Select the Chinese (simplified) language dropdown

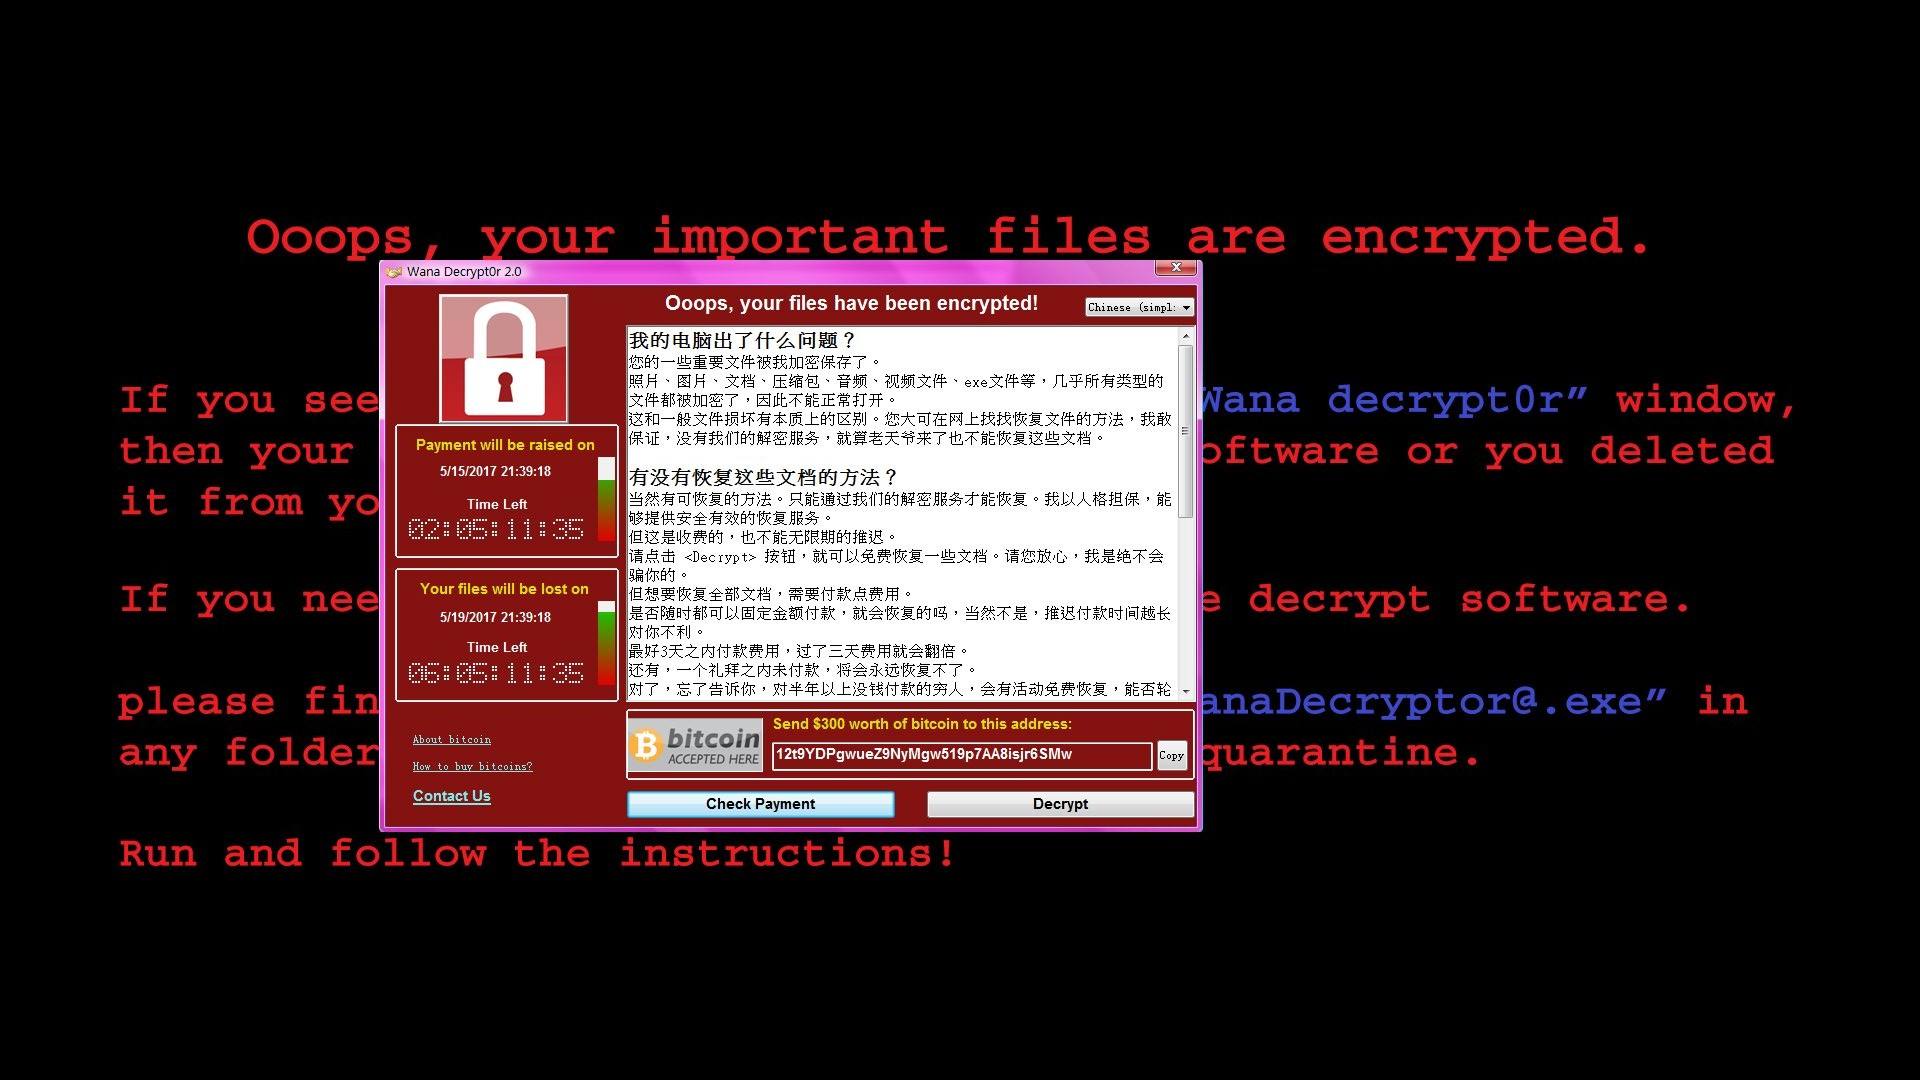point(1133,305)
